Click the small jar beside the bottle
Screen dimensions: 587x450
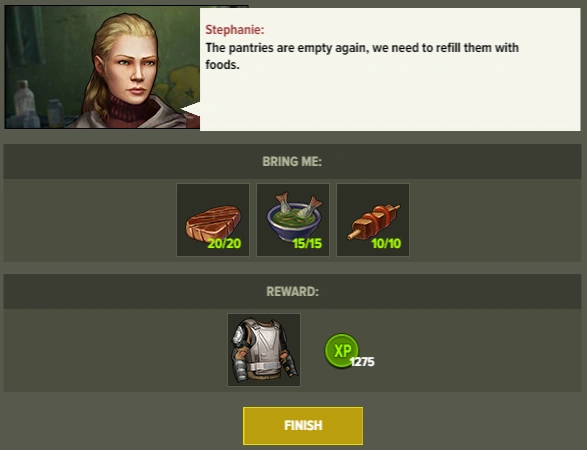point(55,112)
